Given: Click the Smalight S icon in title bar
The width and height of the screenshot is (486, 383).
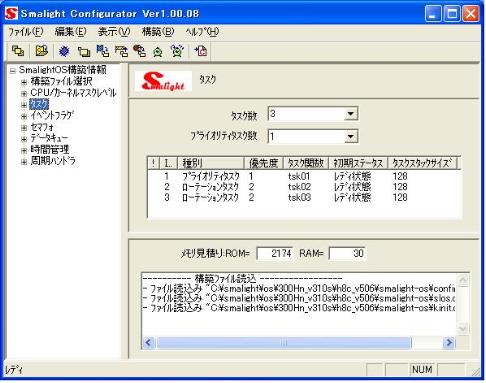Looking at the screenshot, I should click(11, 14).
